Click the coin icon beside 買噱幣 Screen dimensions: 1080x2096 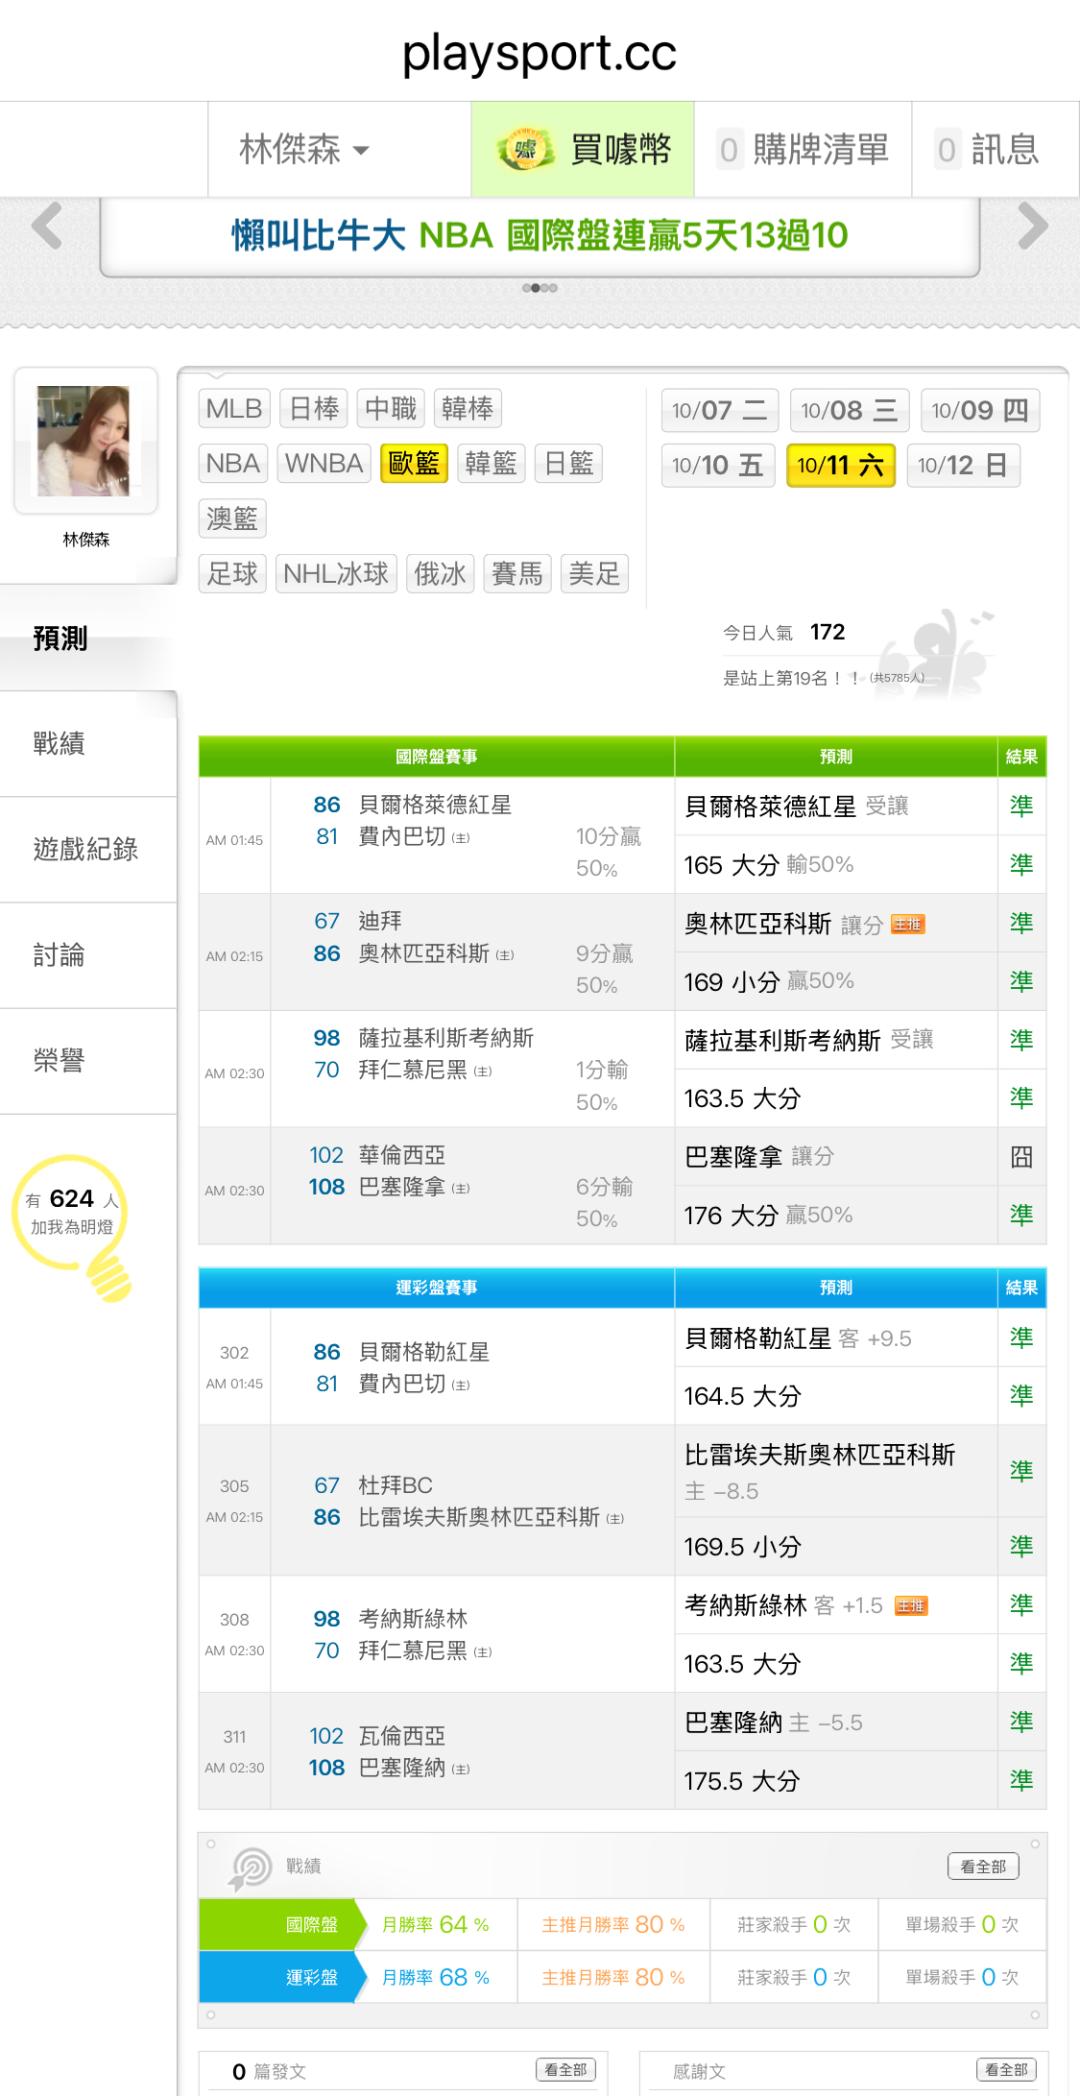point(526,150)
